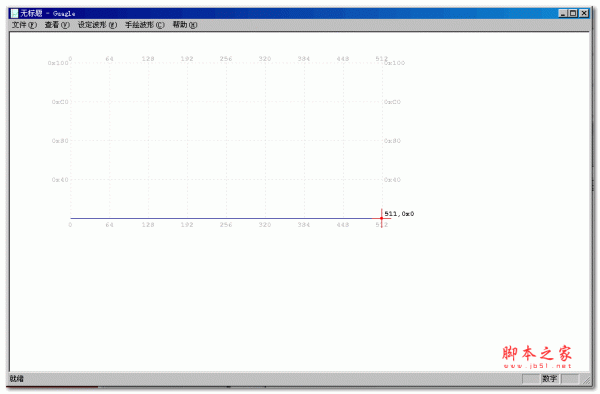Open the 帮助(H) menu
Screen dimensions: 600x394
pos(185,25)
